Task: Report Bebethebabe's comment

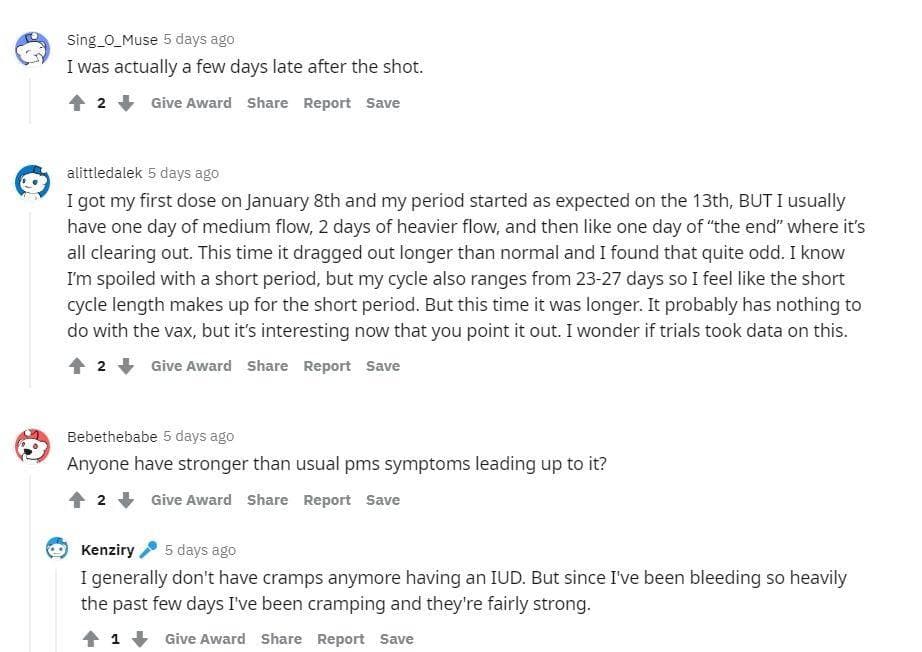Action: coord(327,500)
